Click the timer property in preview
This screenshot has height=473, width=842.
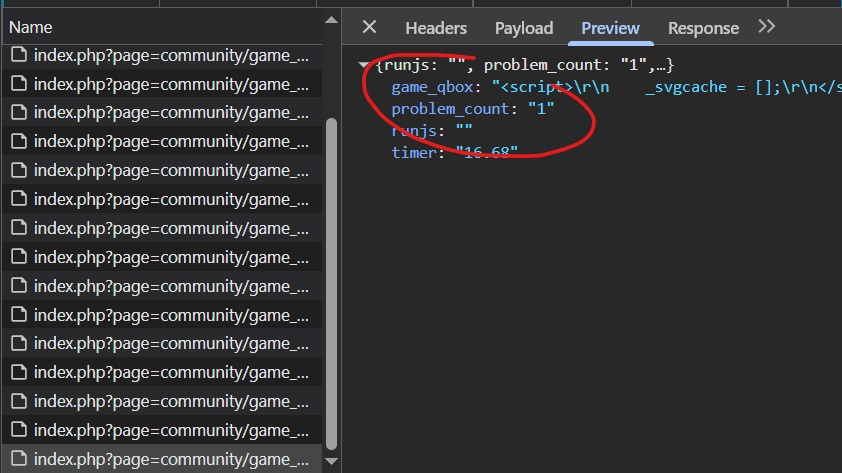coord(413,152)
